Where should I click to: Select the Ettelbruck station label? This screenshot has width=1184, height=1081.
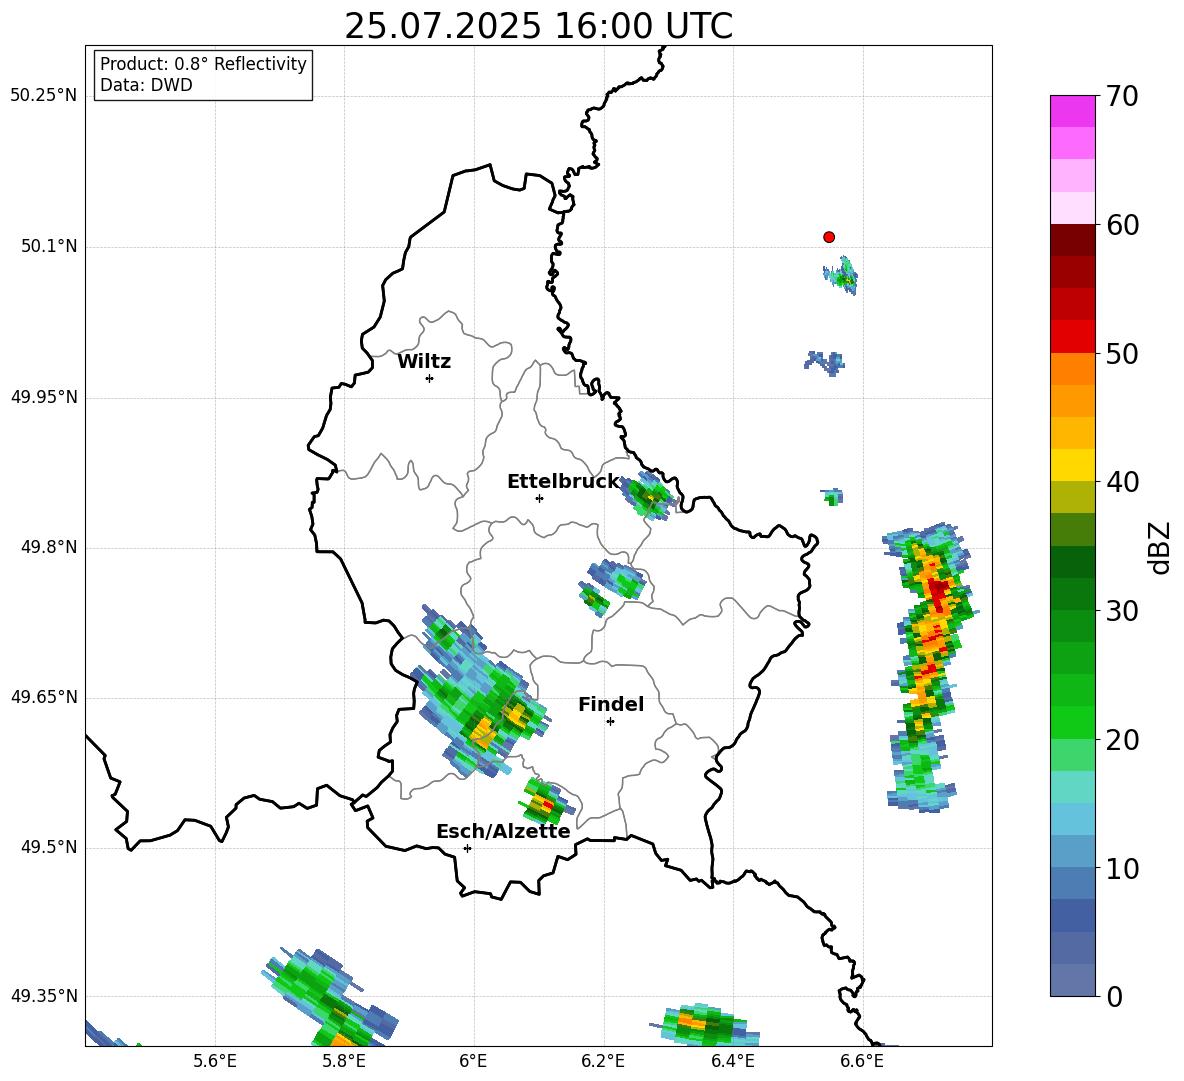(563, 482)
